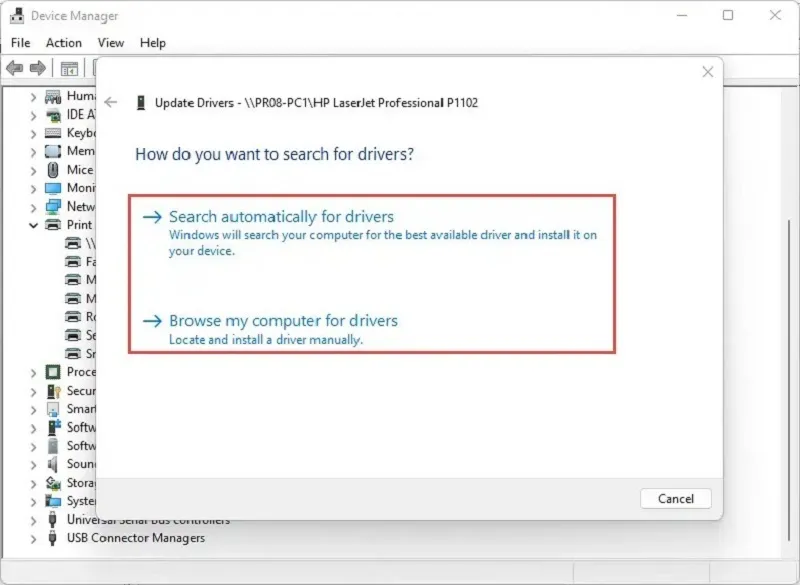Viewport: 800px width, 585px height.
Task: Expand the Smart card readers node
Action: point(33,410)
